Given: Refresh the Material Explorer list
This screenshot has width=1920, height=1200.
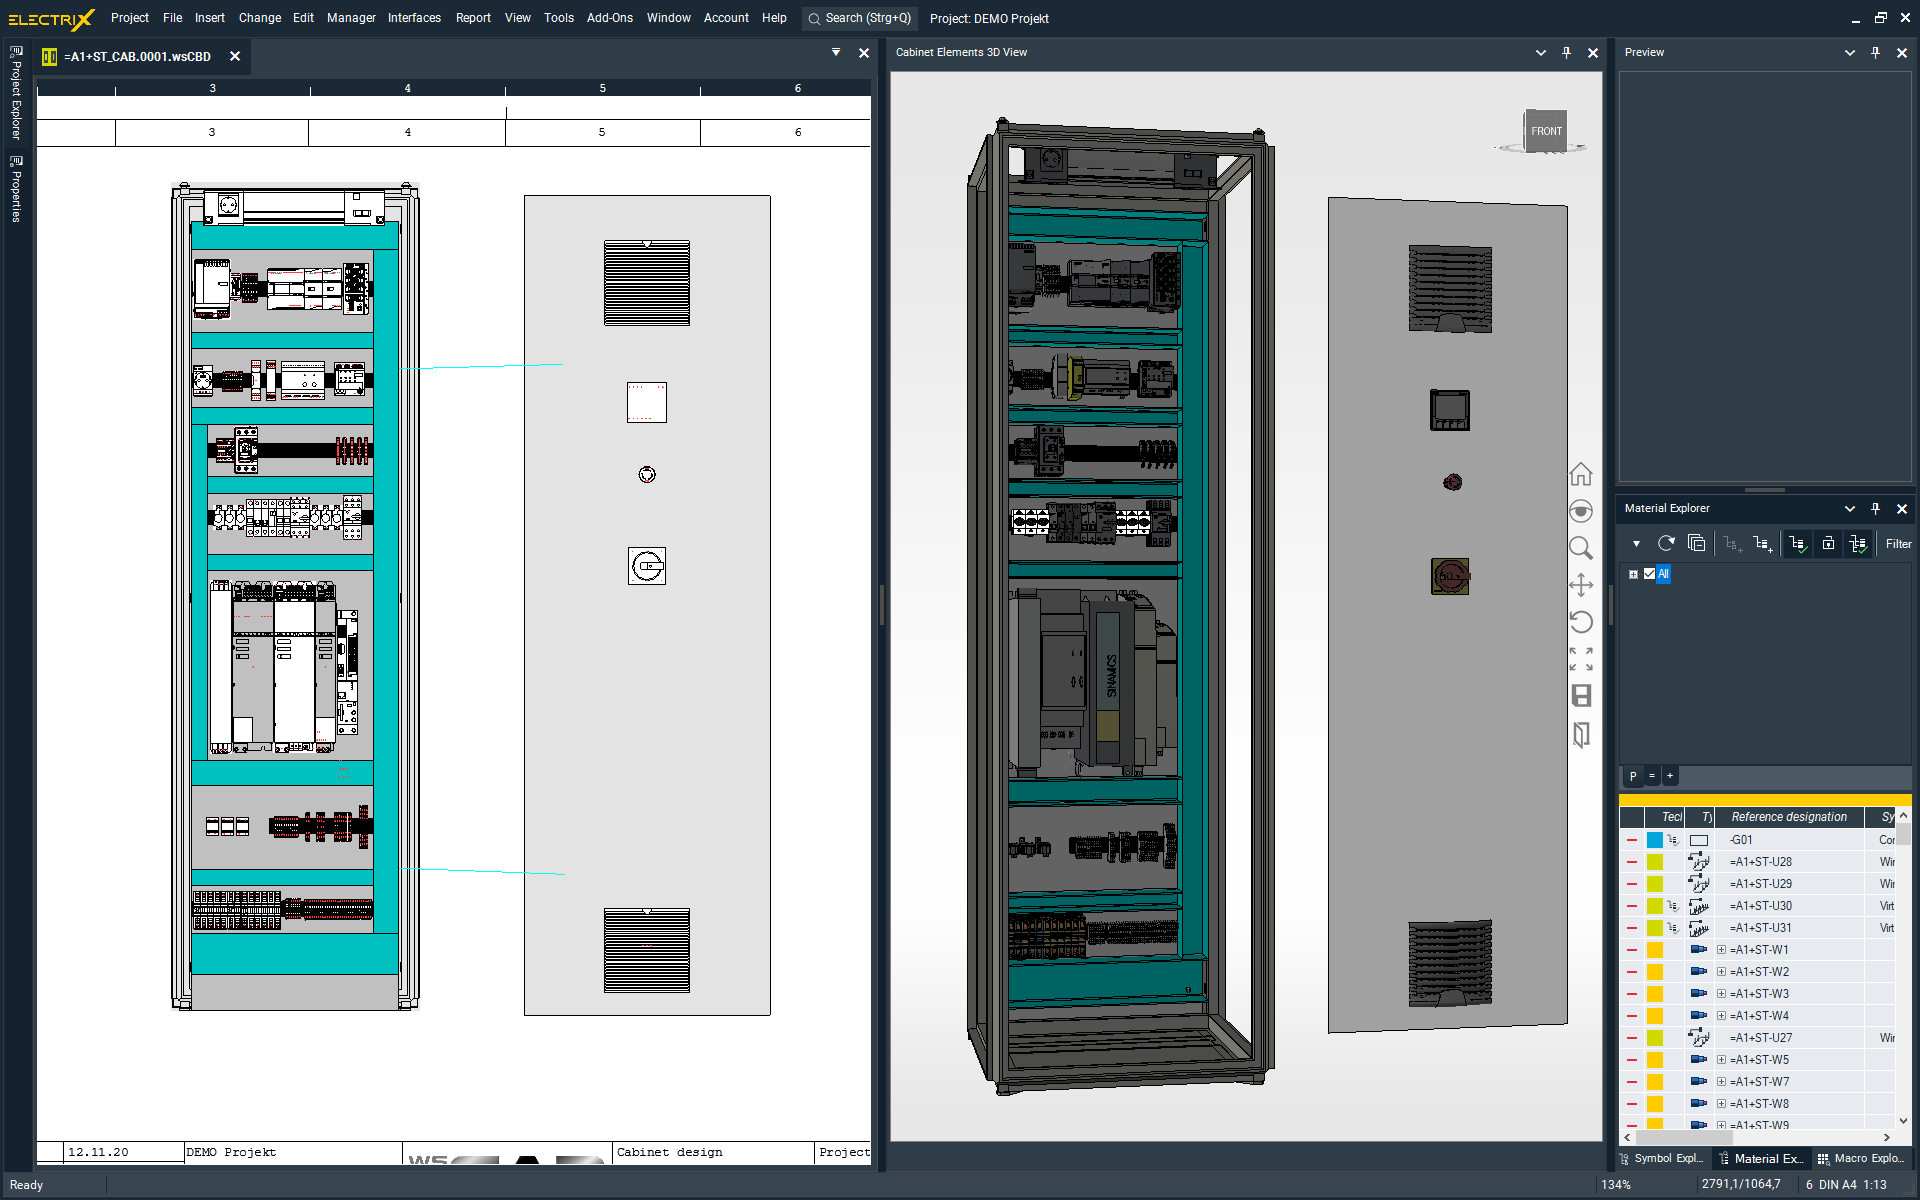Looking at the screenshot, I should coord(1666,543).
